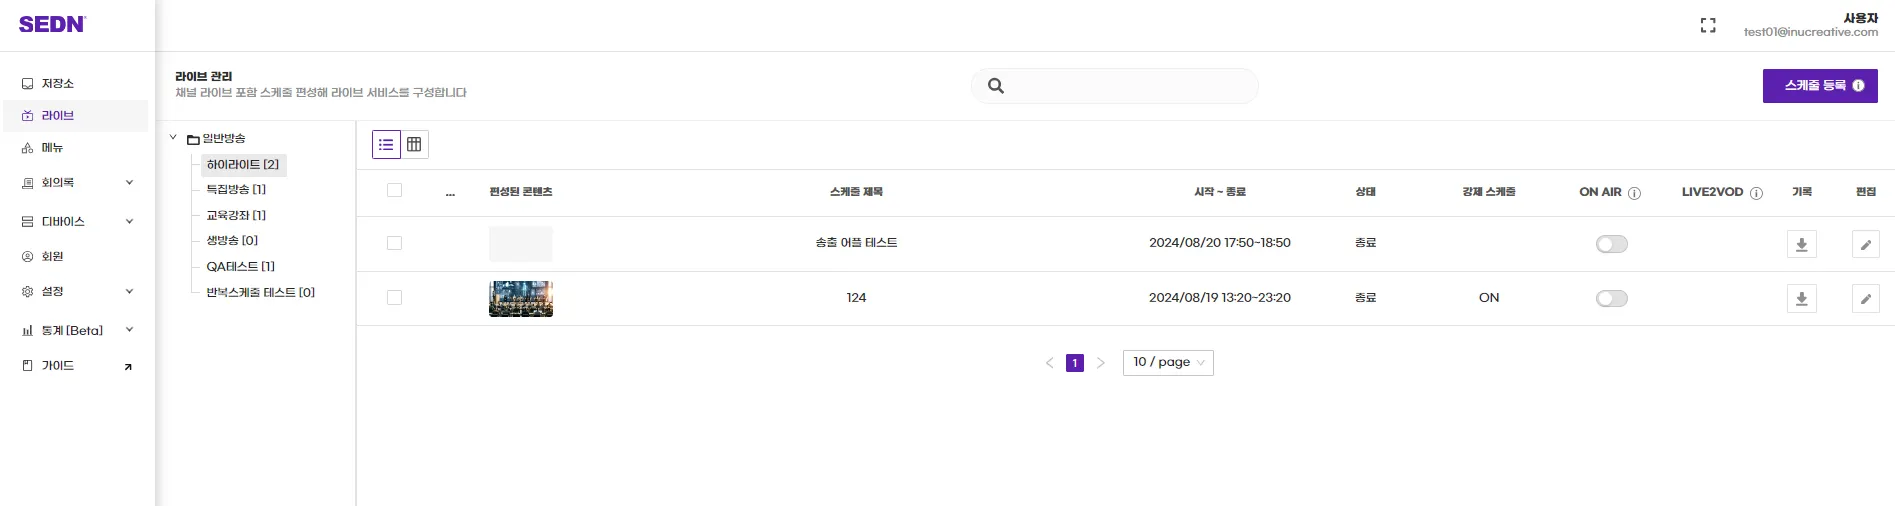Image resolution: width=1895 pixels, height=506 pixels.
Task: Go to previous page arrow
Action: click(x=1049, y=363)
